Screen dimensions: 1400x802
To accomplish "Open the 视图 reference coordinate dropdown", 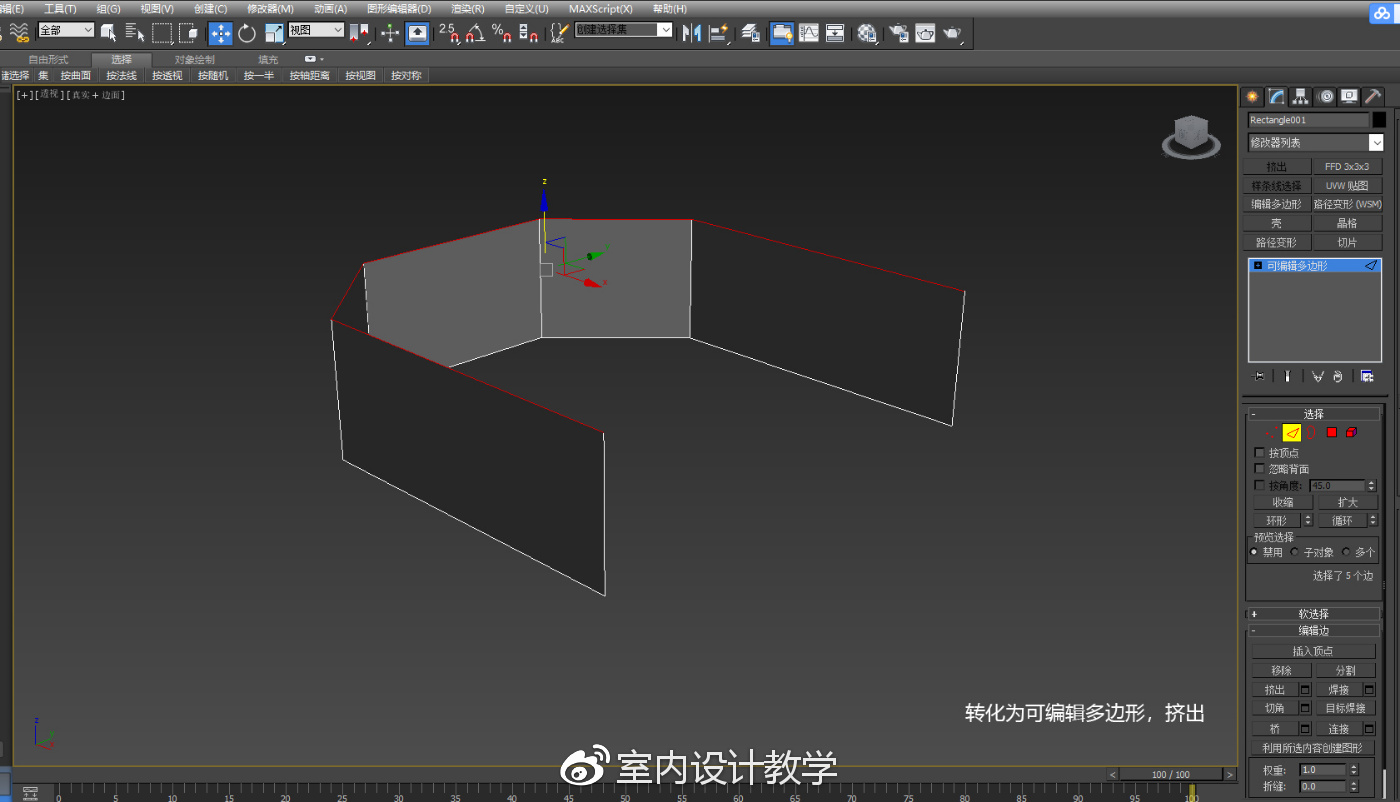I will (x=314, y=30).
